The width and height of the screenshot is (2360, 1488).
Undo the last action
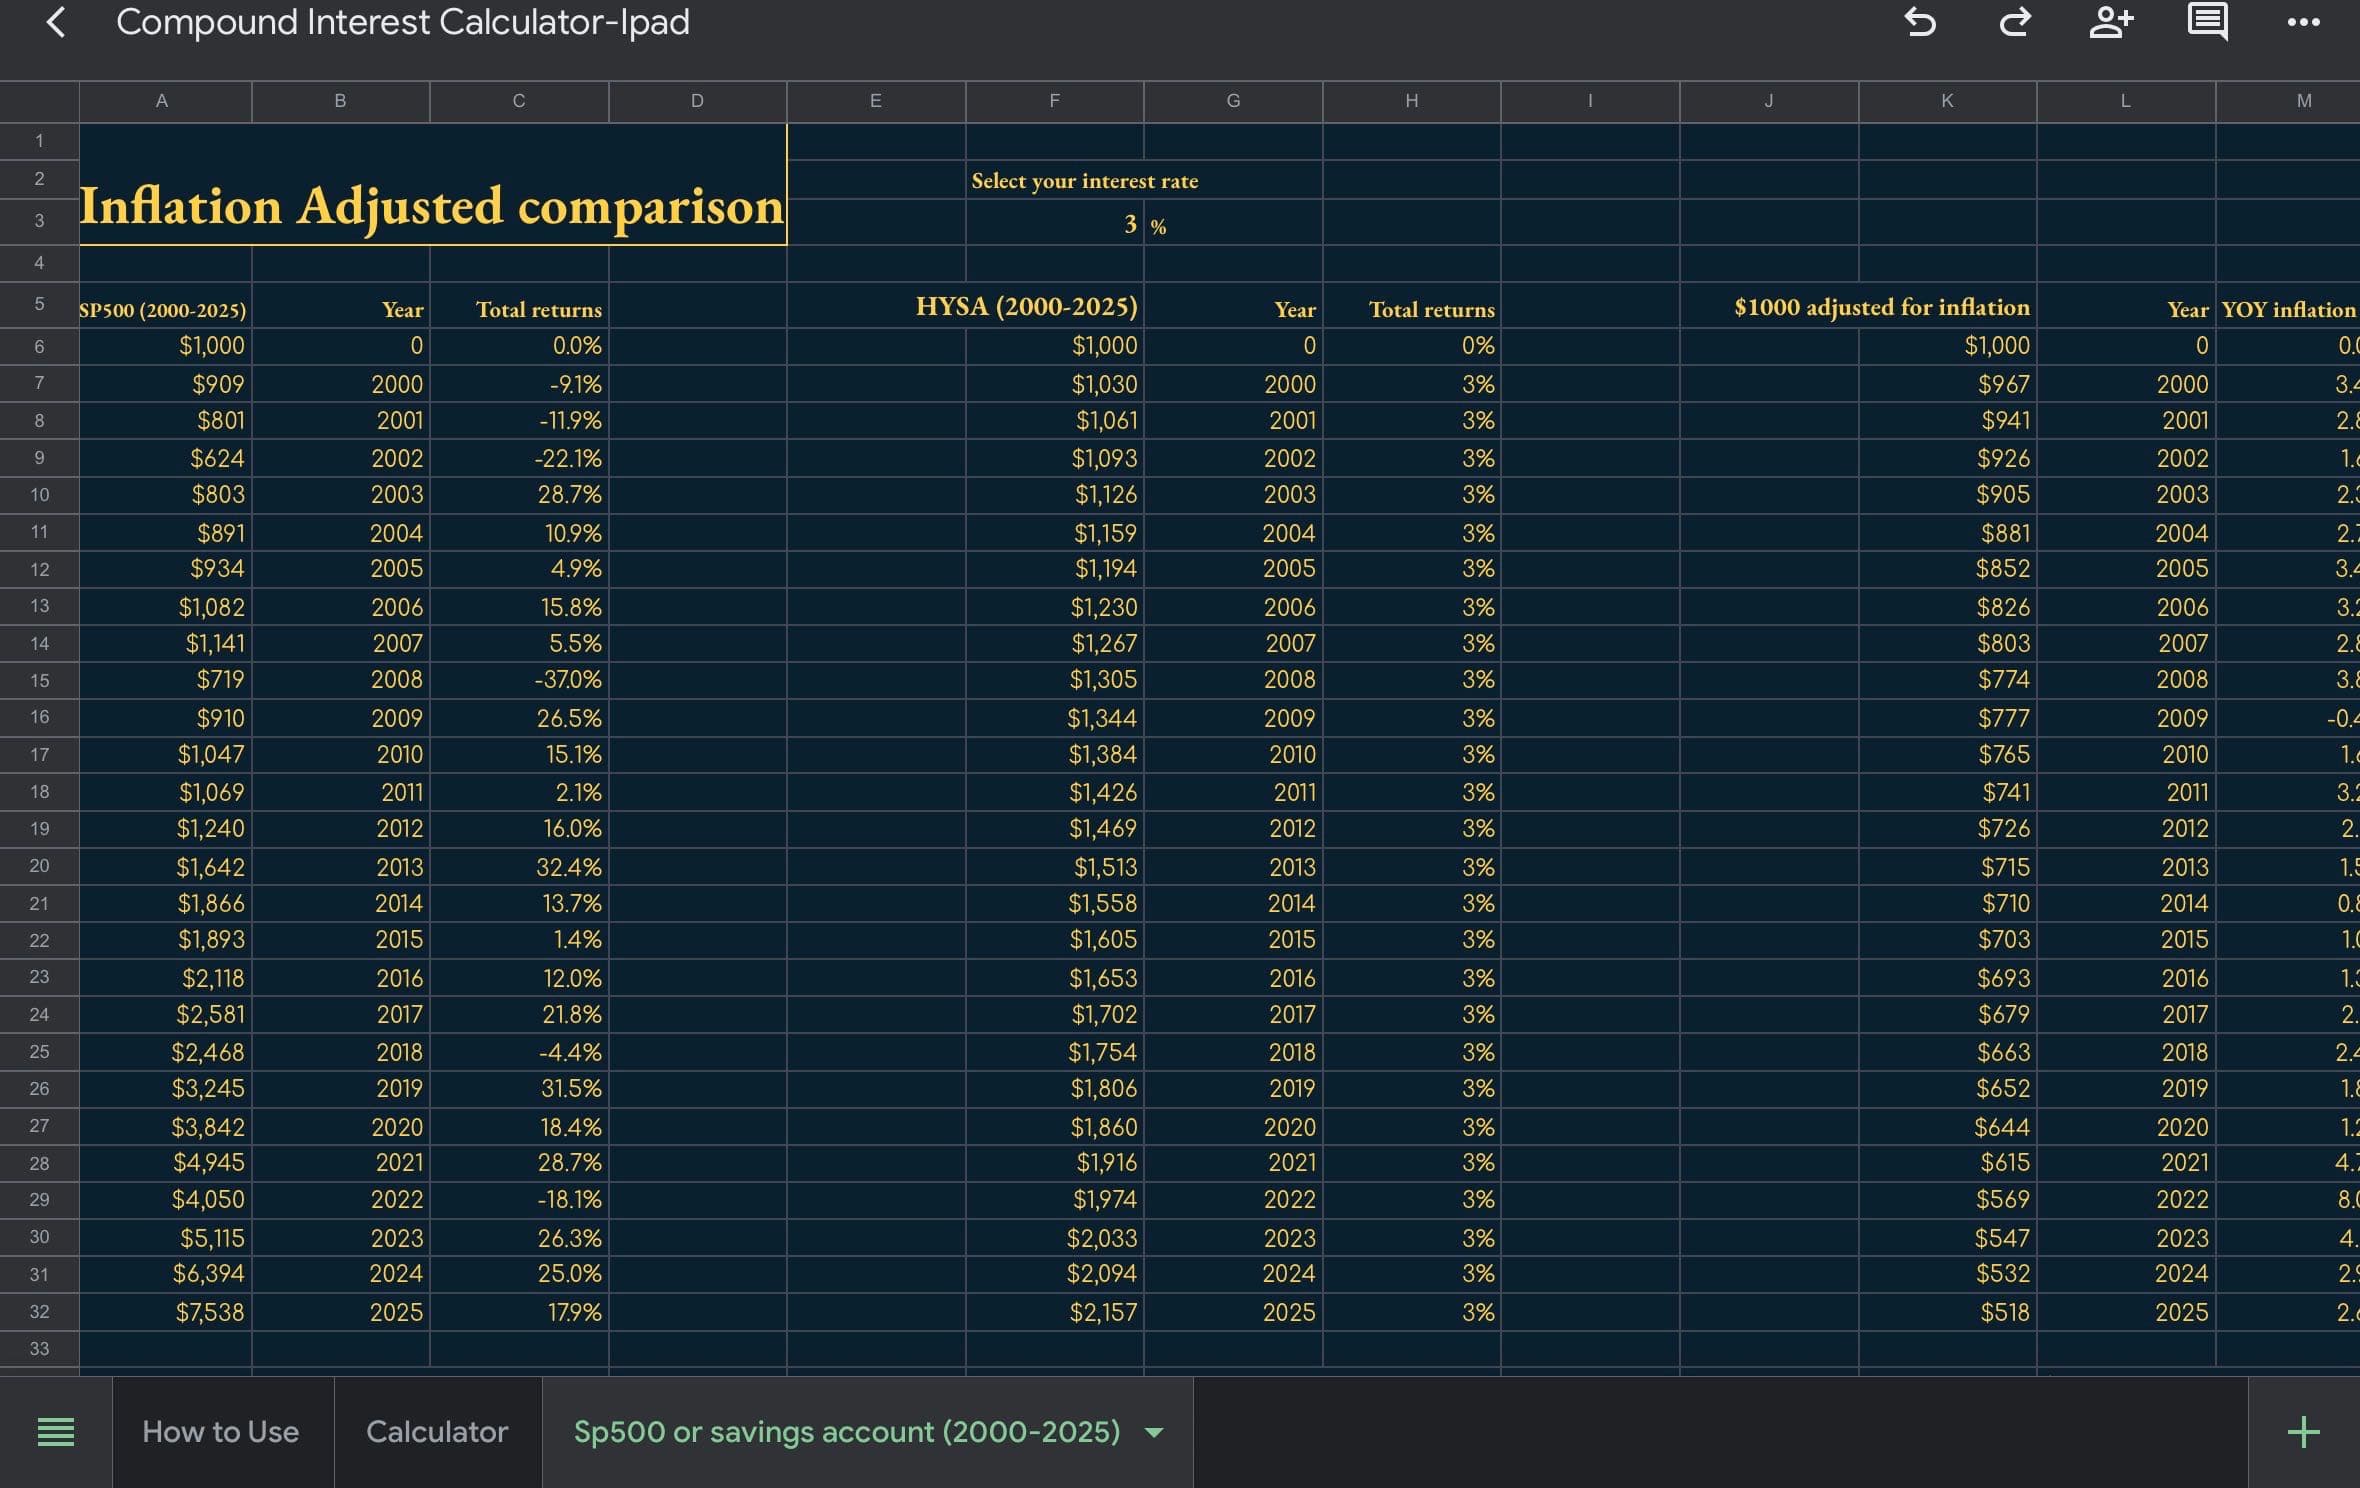(1919, 21)
